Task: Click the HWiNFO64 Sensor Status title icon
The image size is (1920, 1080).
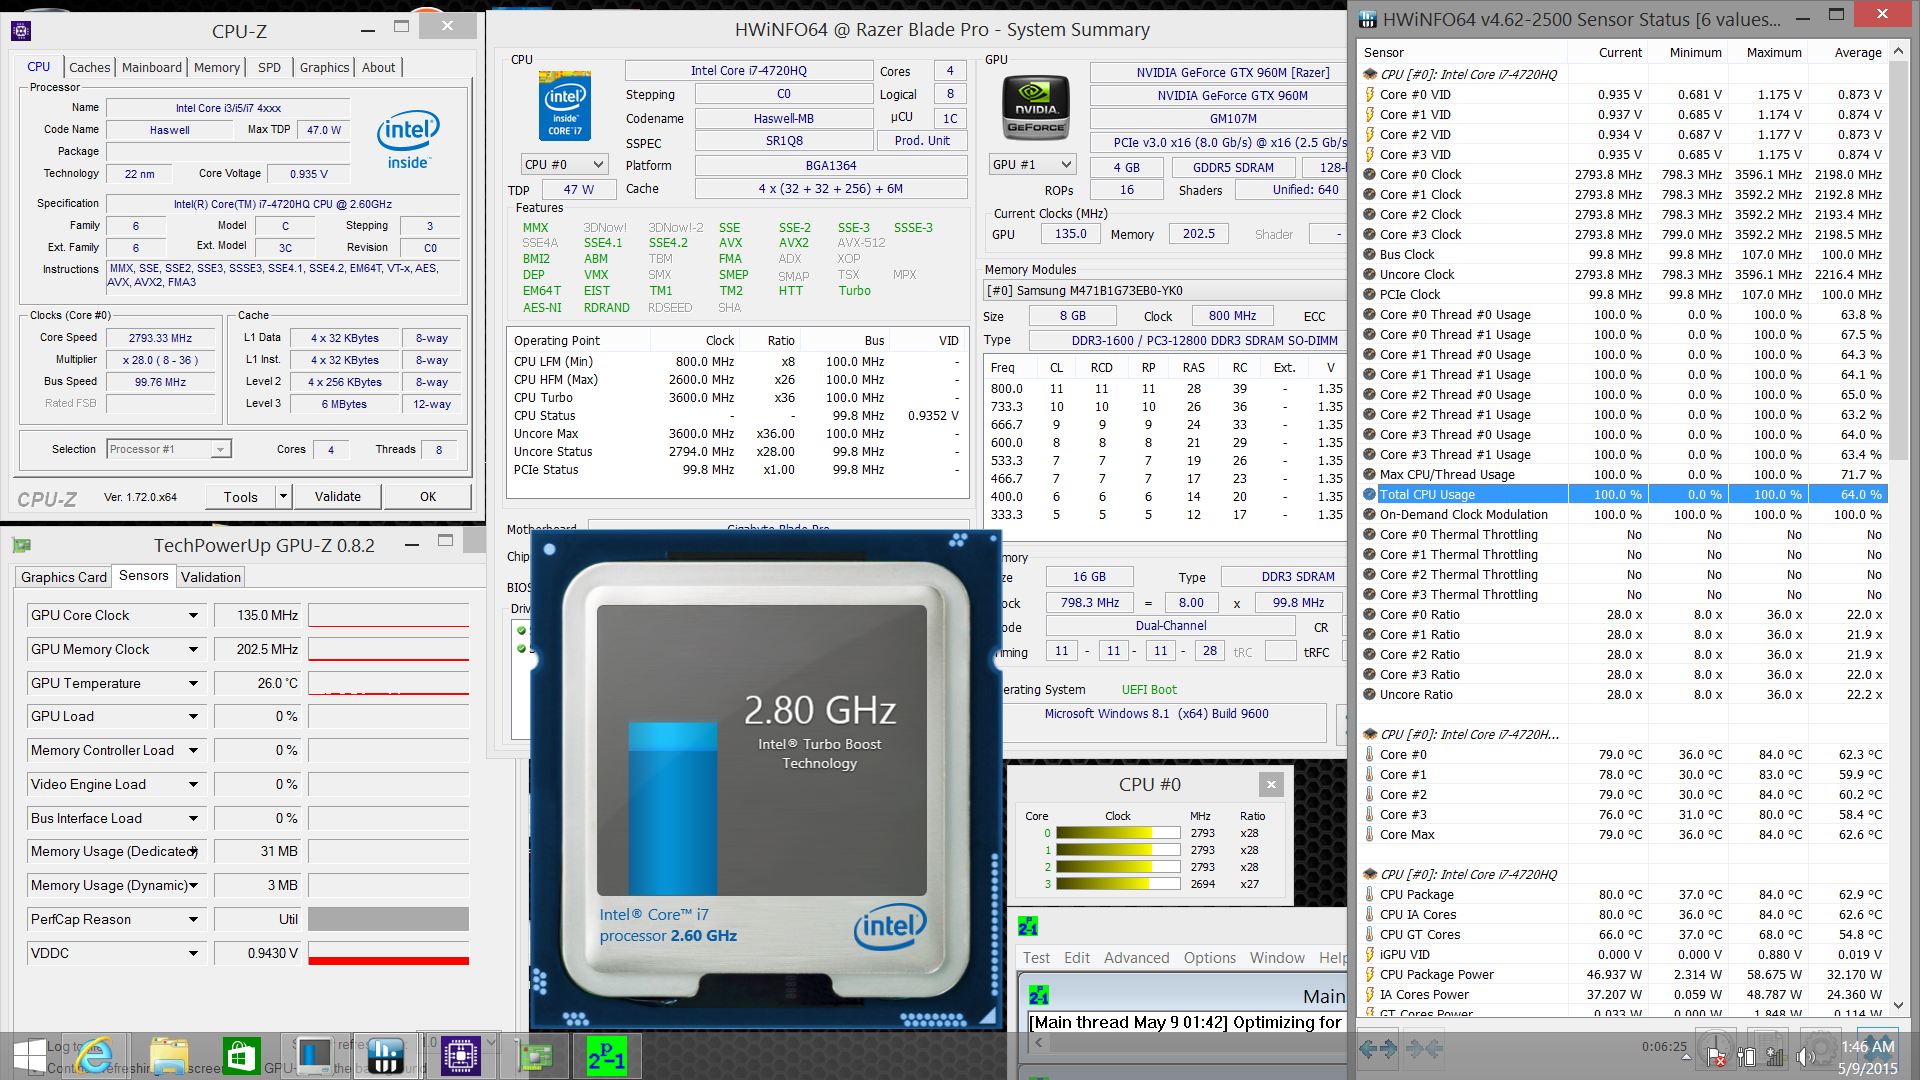Action: pos(1366,18)
